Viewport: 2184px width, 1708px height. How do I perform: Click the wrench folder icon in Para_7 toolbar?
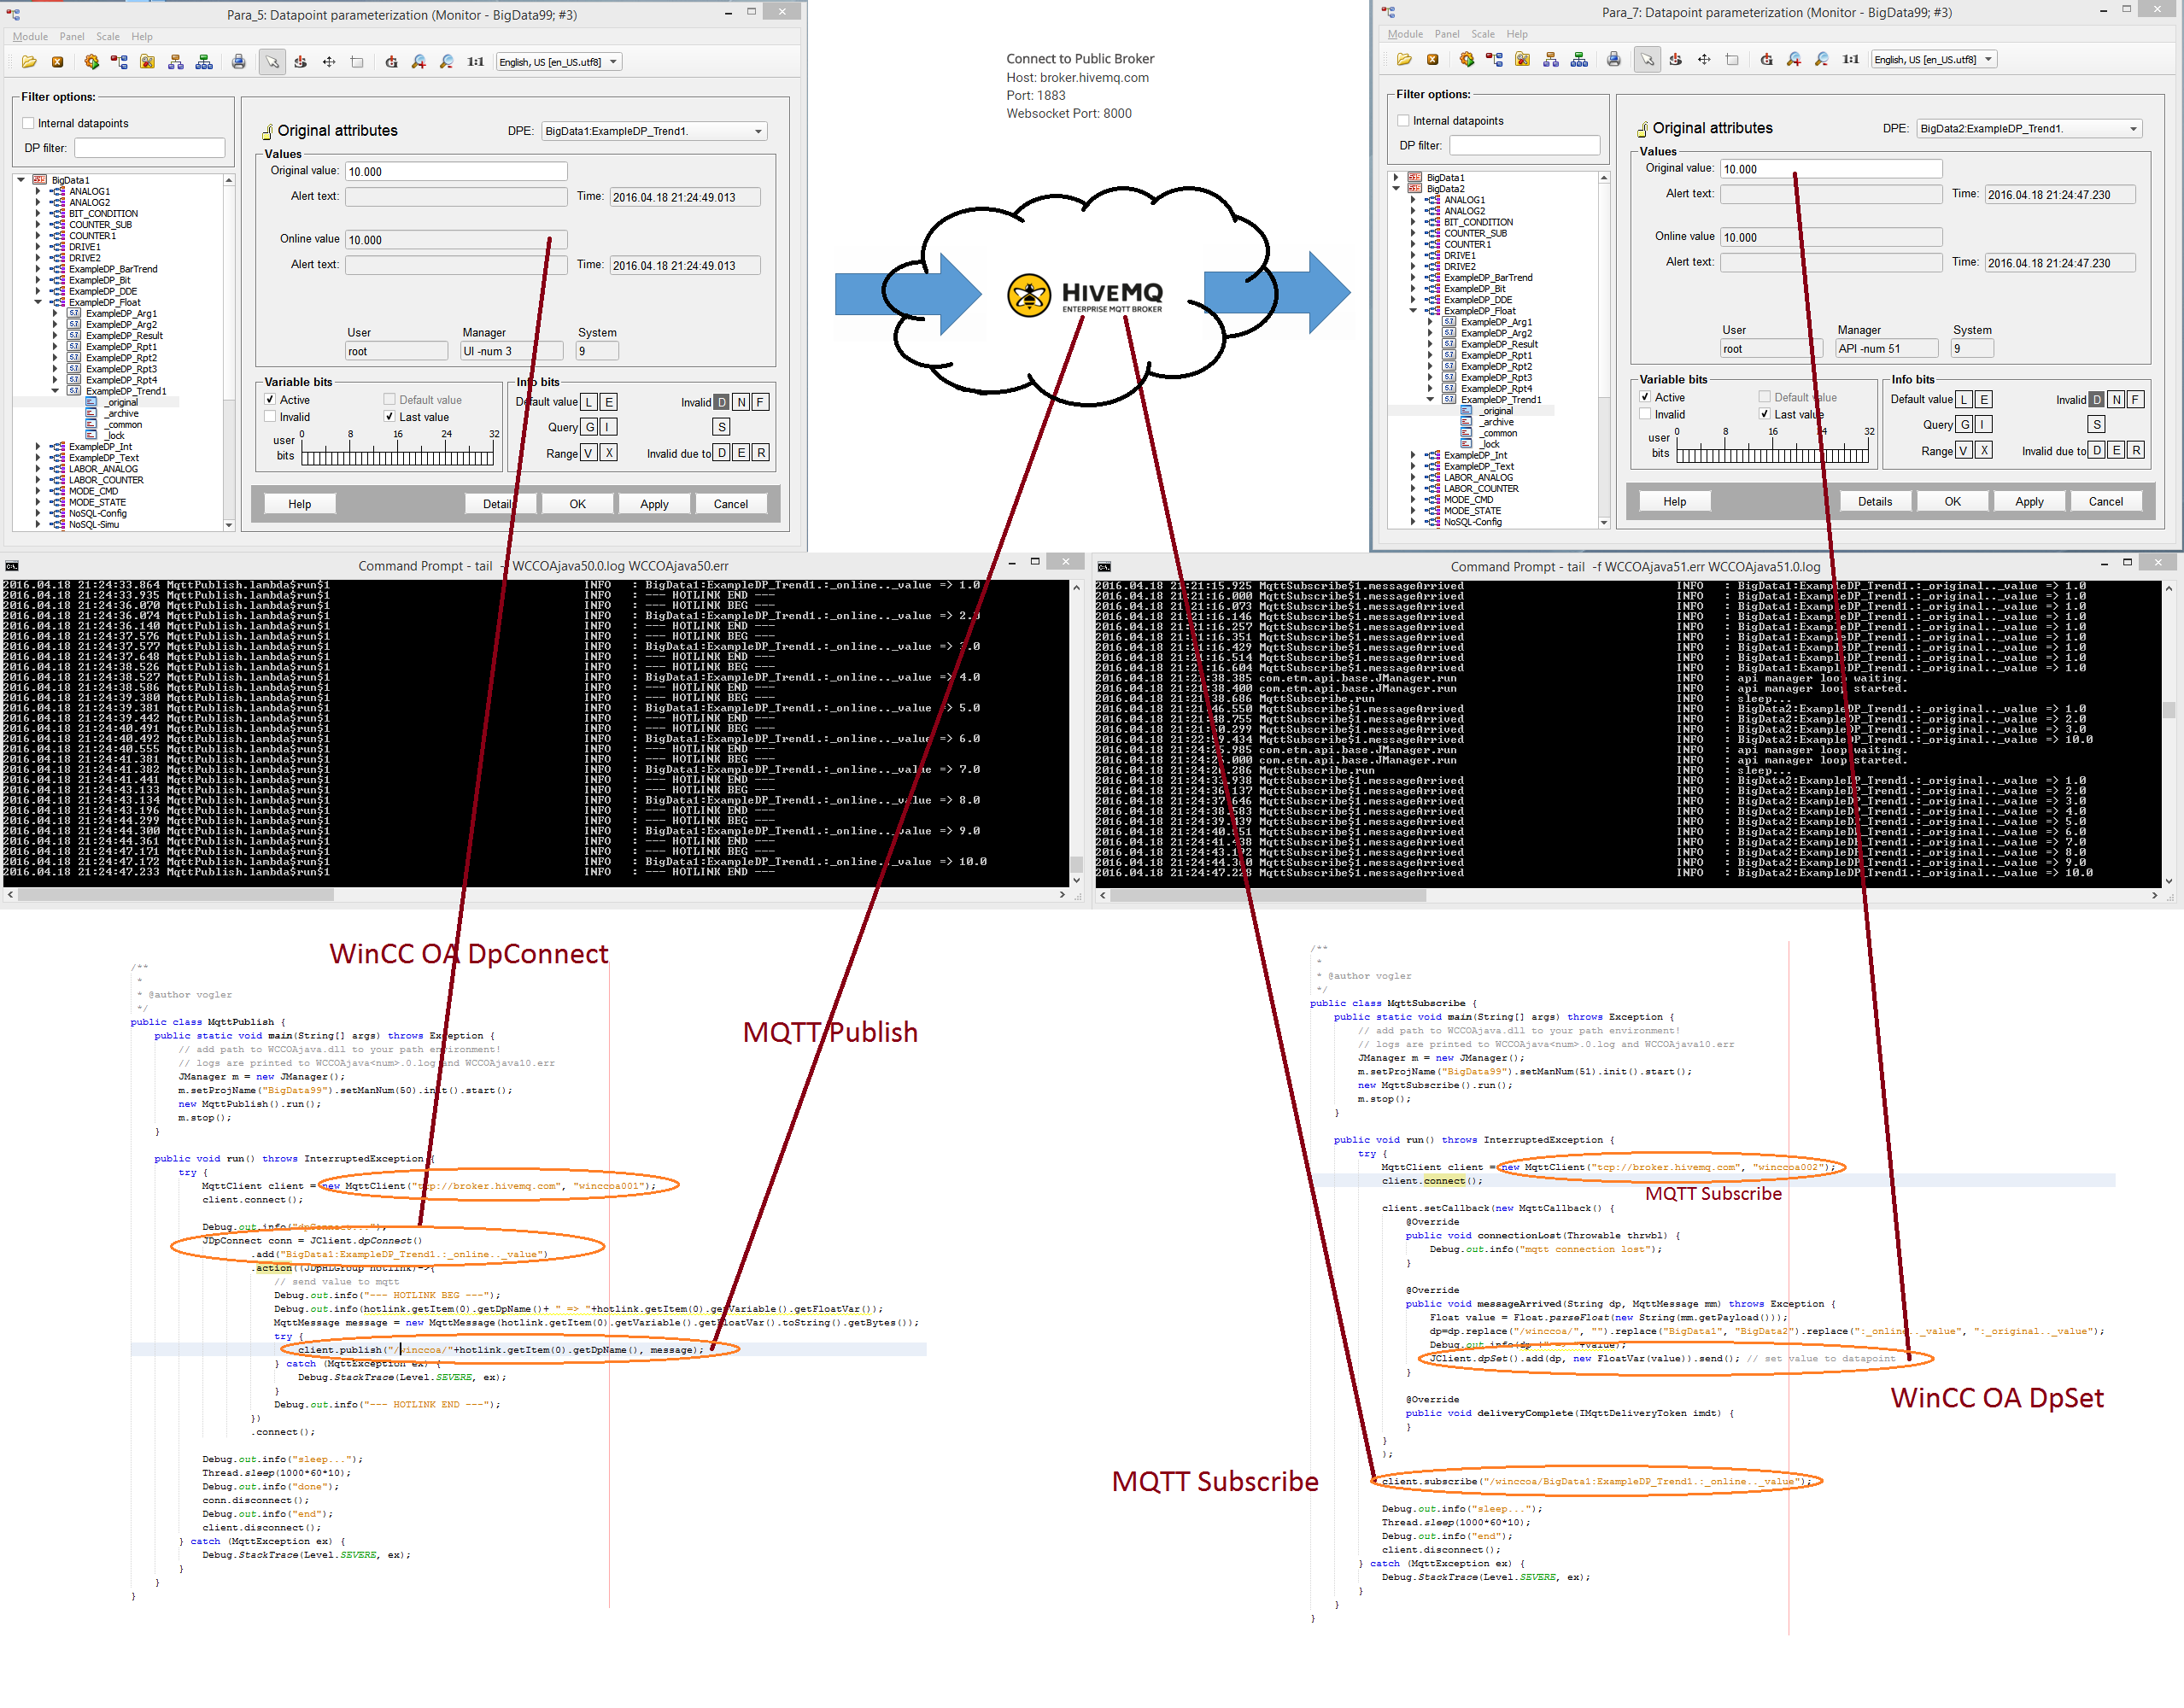point(1522,60)
